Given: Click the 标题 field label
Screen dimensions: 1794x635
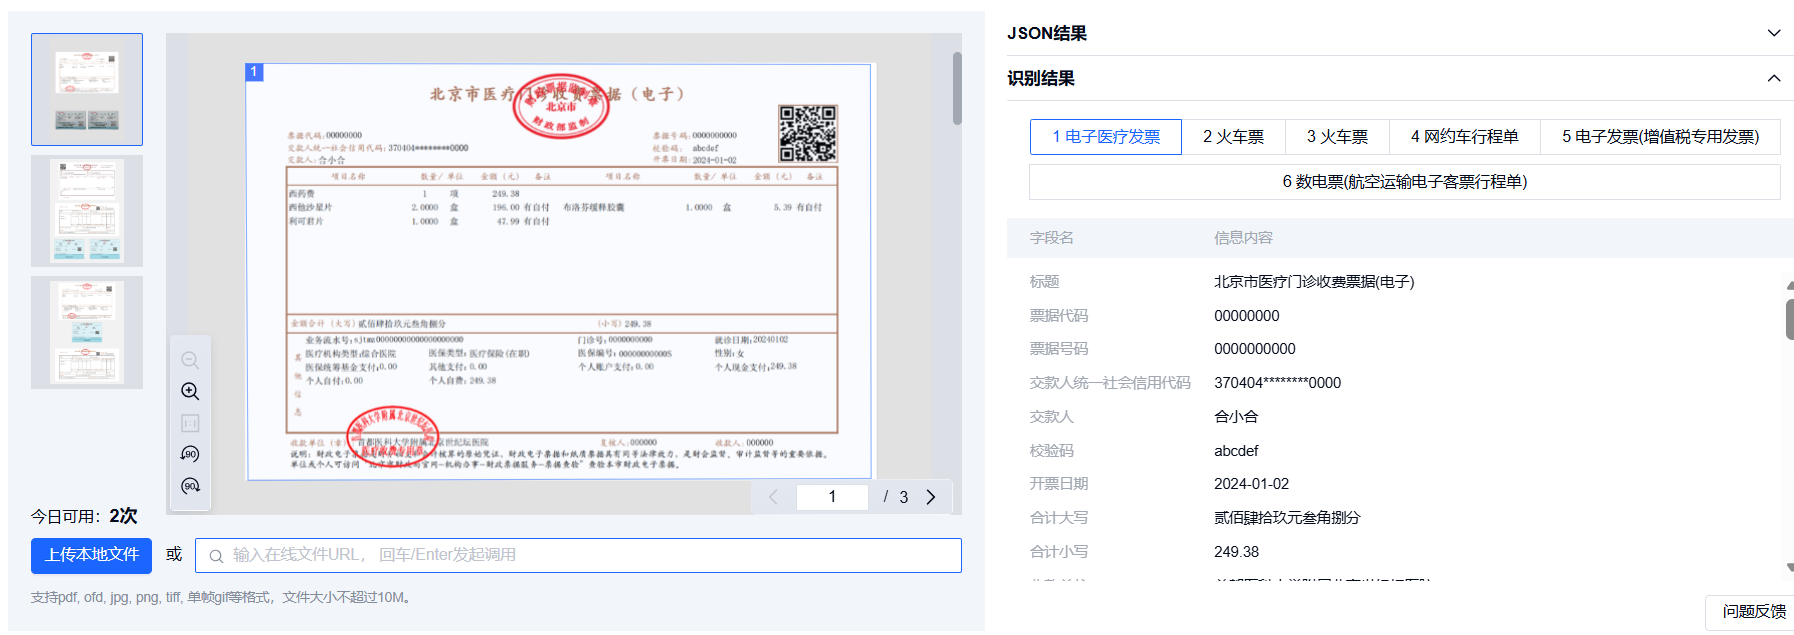Looking at the screenshot, I should tap(1045, 282).
